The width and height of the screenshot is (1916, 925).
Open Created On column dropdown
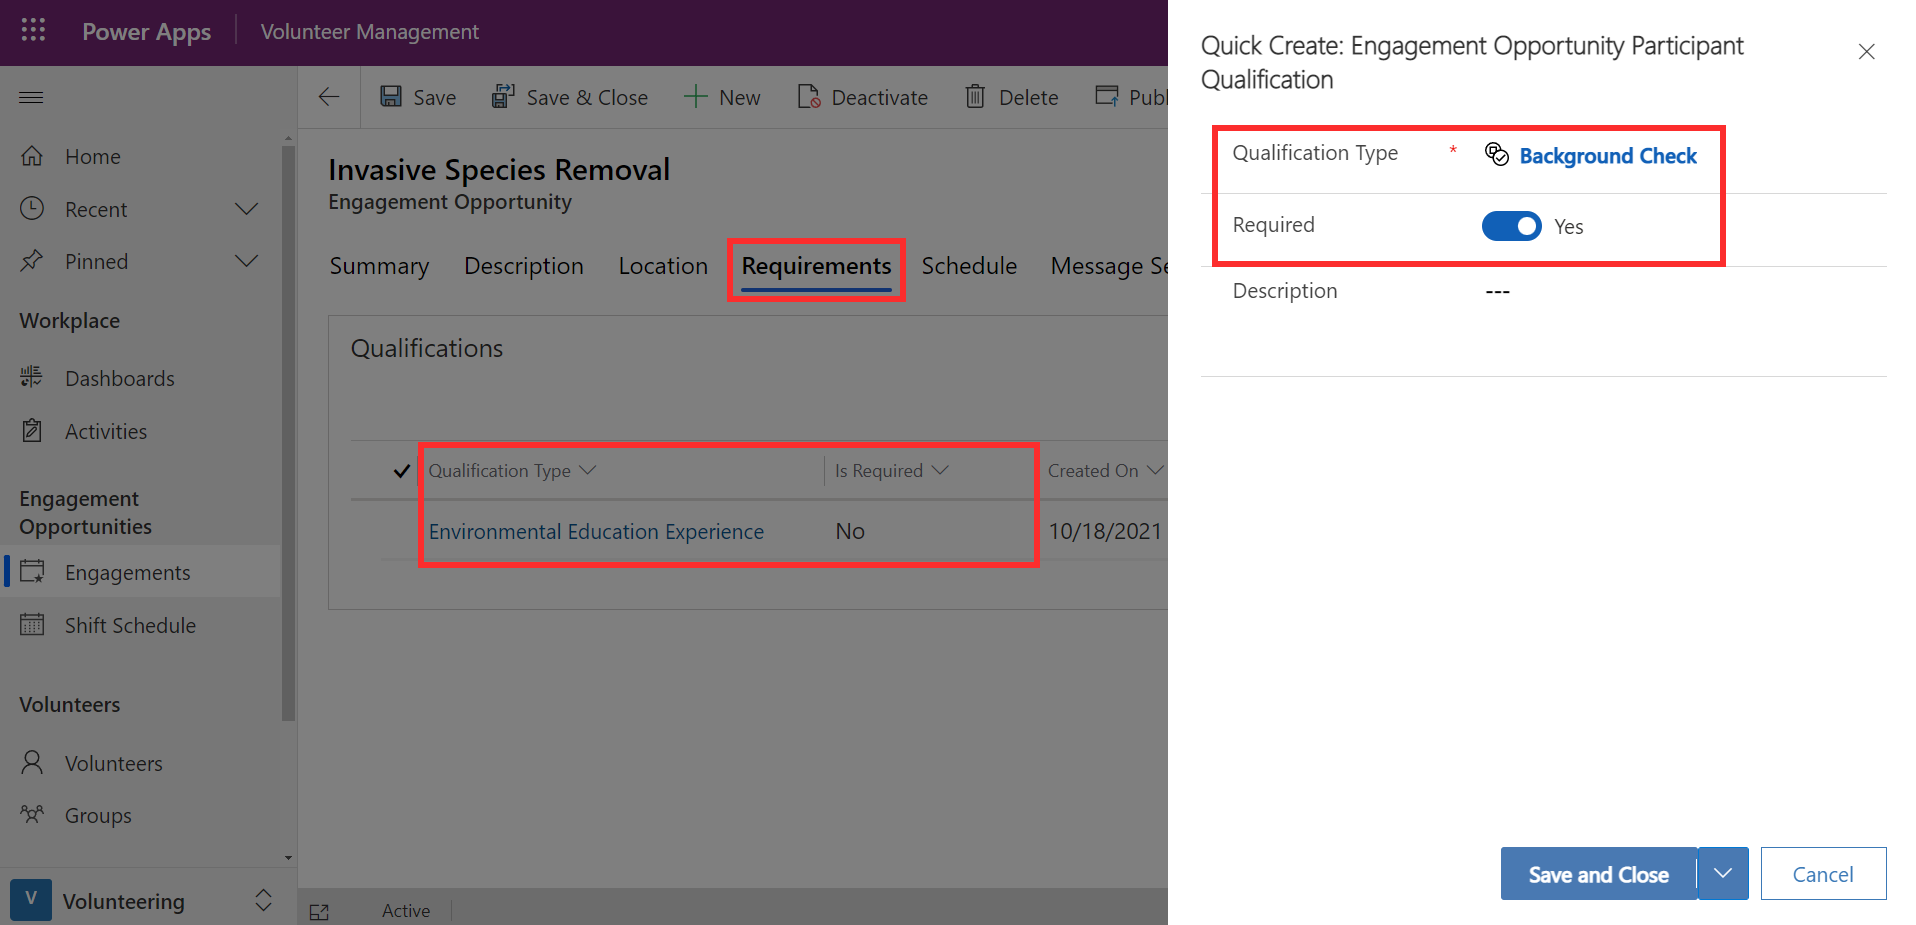tap(1155, 470)
